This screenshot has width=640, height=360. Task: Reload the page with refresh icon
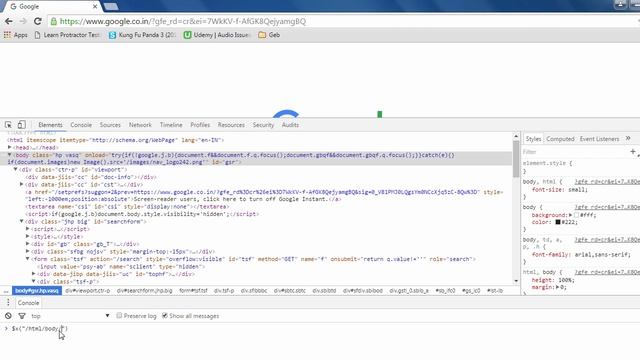pos(38,21)
